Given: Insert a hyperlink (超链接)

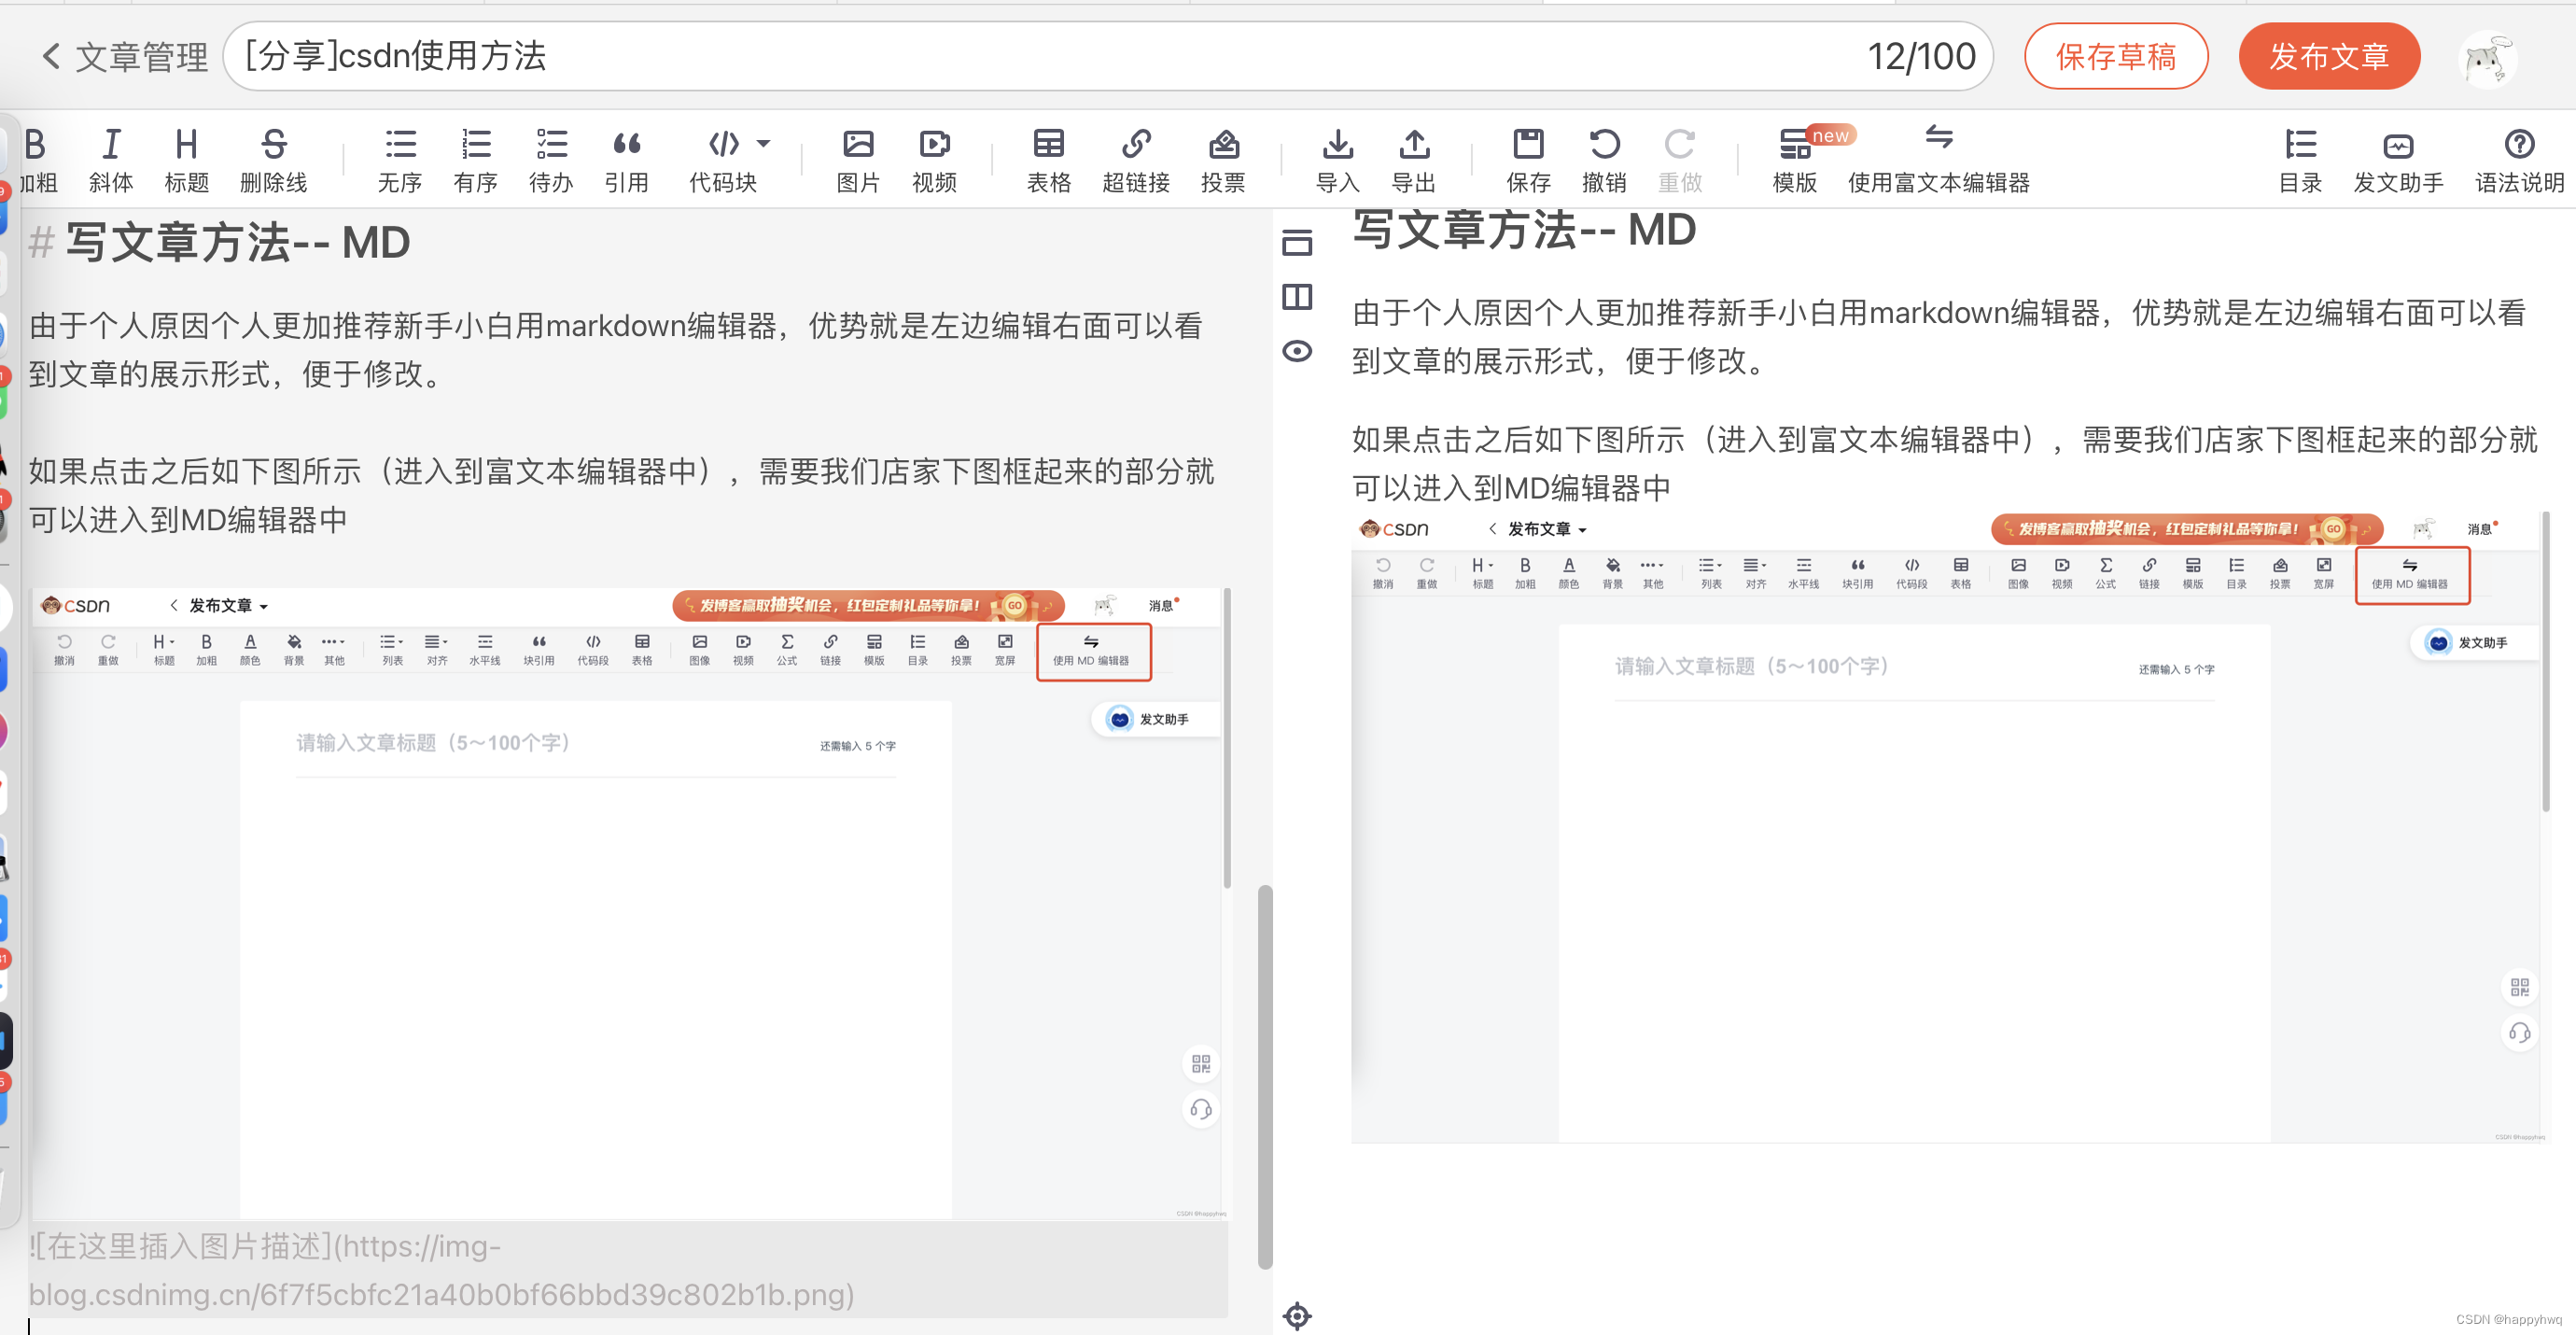Looking at the screenshot, I should [1136, 160].
